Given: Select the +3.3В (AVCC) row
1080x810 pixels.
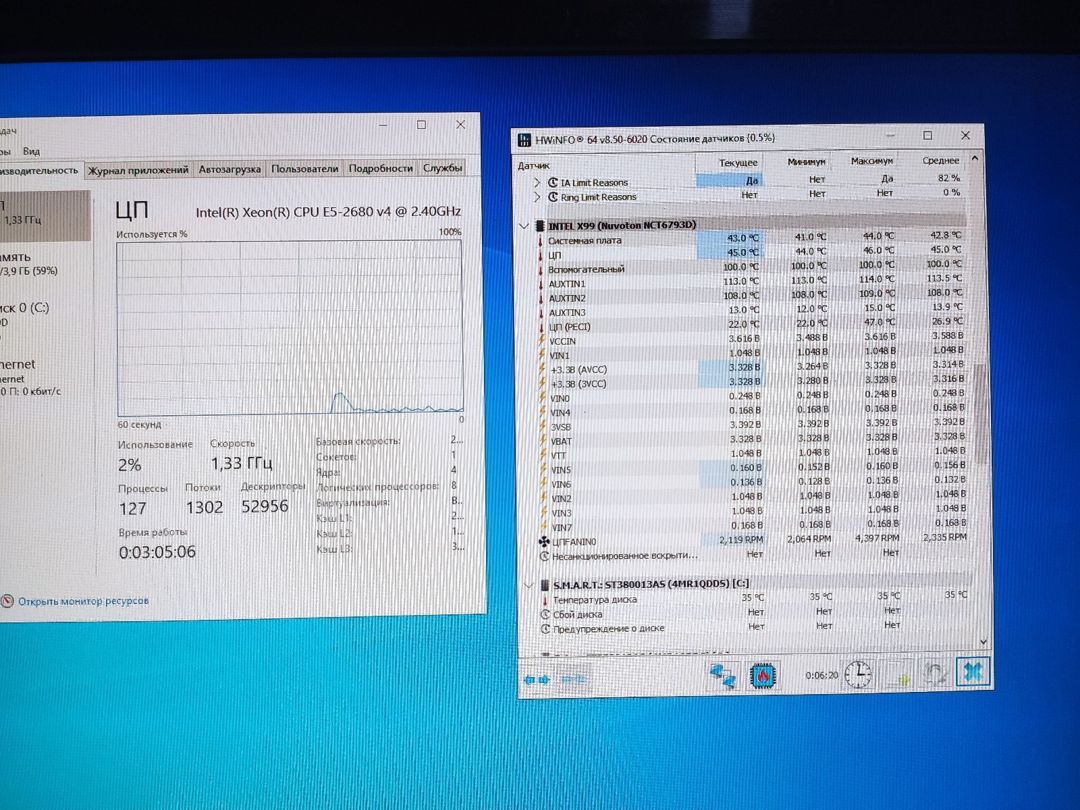Looking at the screenshot, I should click(751, 368).
